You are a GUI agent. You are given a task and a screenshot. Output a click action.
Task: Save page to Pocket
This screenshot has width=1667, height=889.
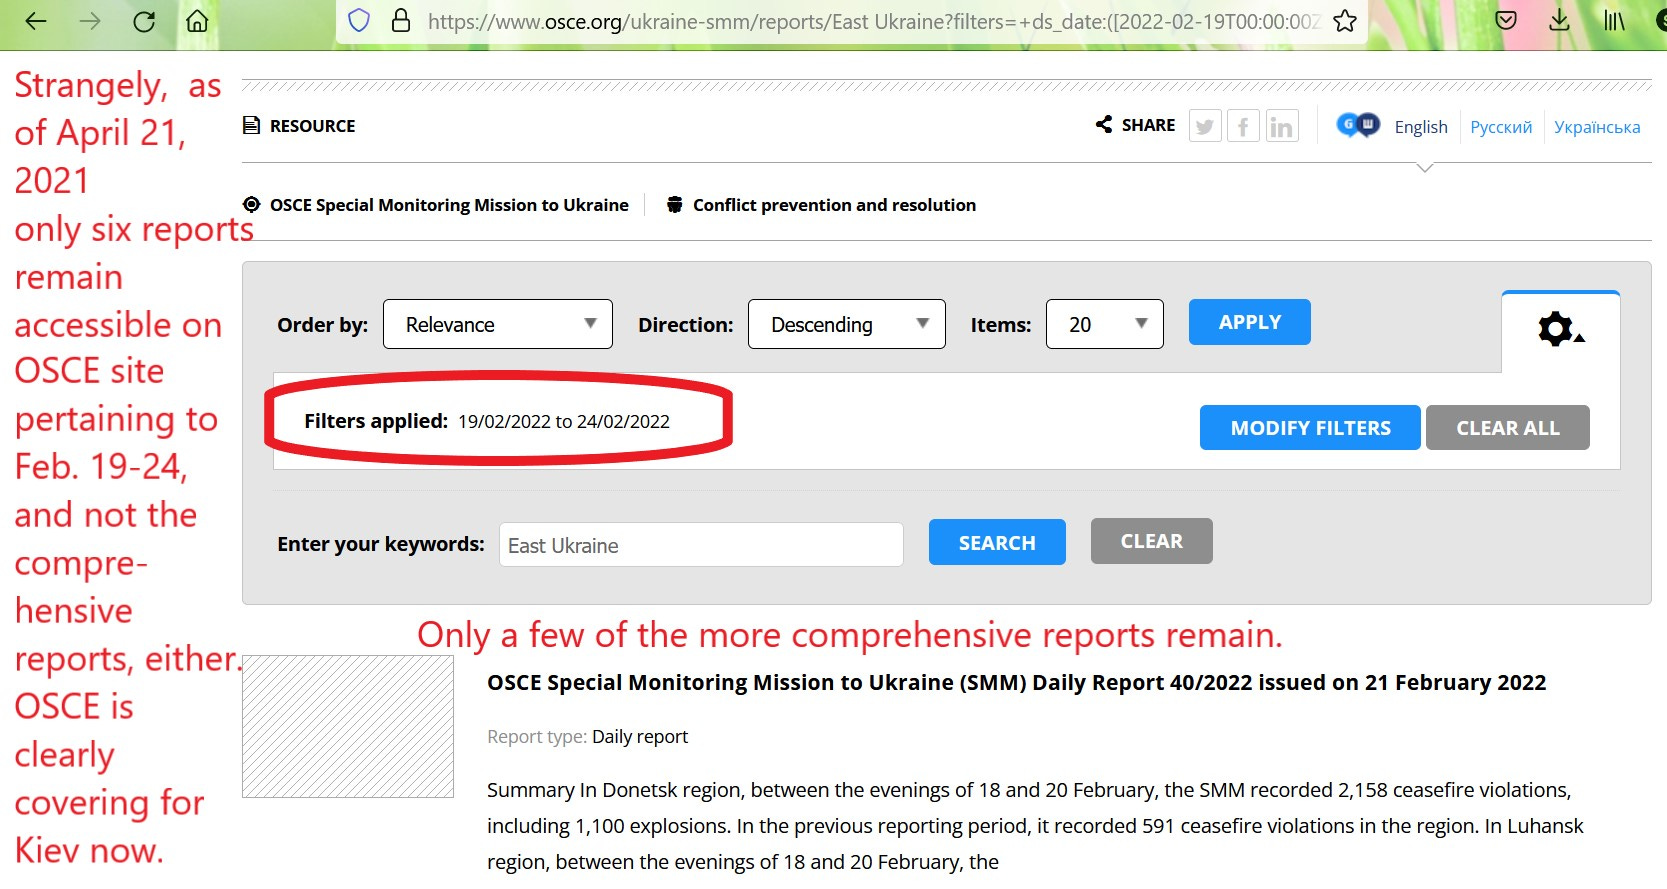[1506, 20]
